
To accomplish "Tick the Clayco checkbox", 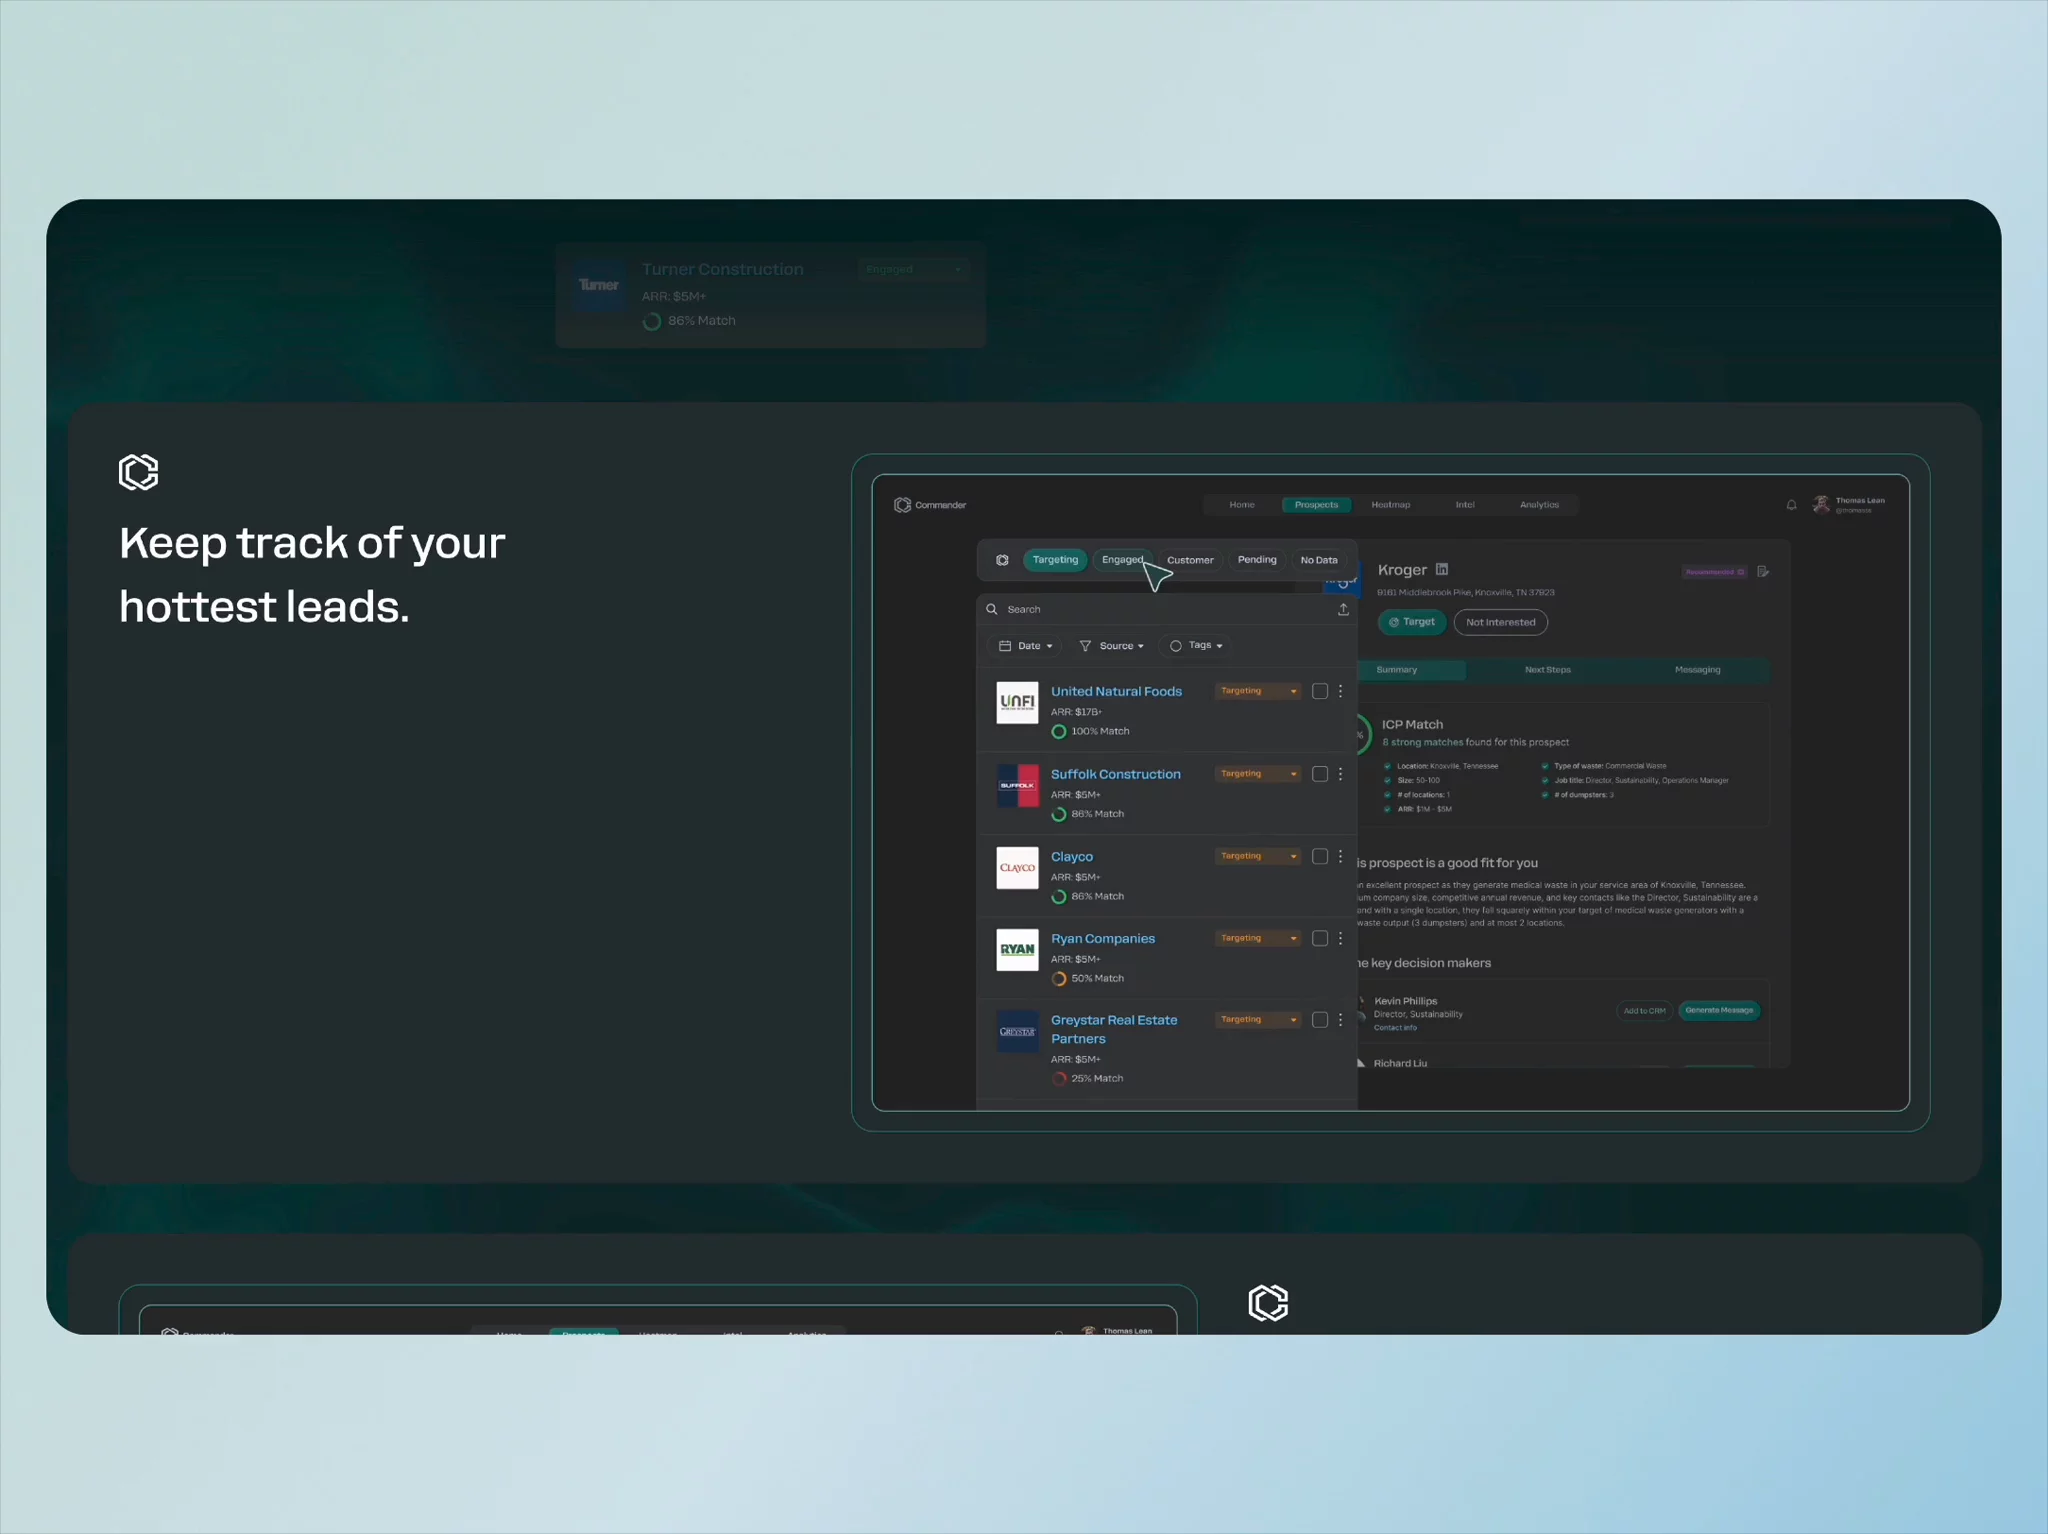I will (1320, 856).
